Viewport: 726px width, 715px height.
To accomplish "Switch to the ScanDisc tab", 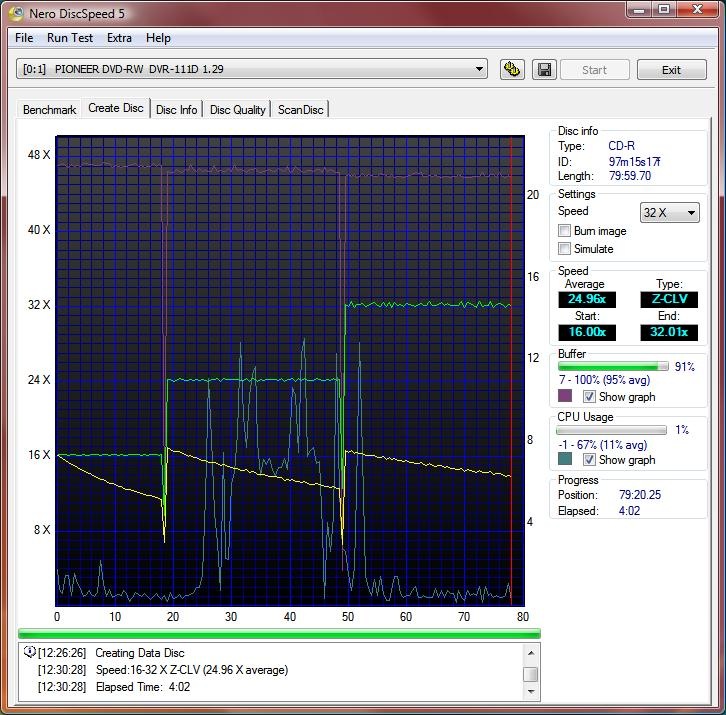I will point(300,110).
